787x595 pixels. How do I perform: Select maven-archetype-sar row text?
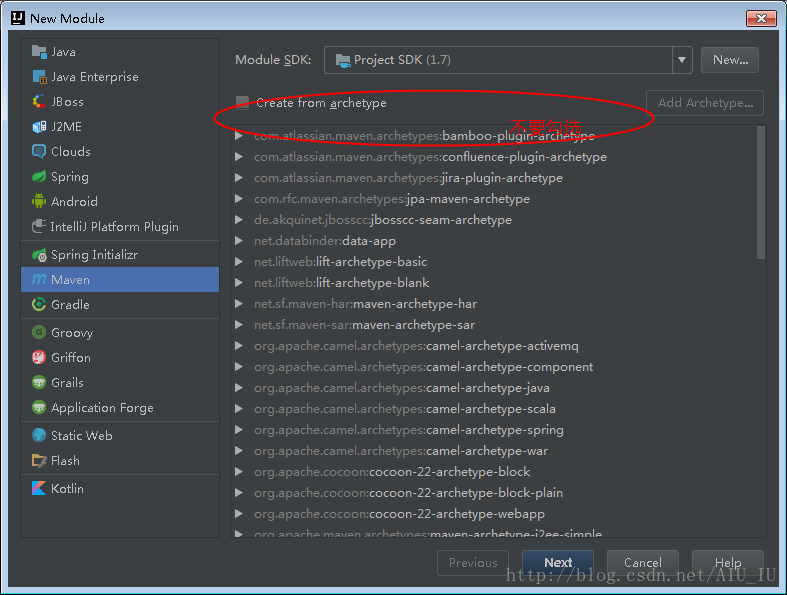tap(364, 325)
